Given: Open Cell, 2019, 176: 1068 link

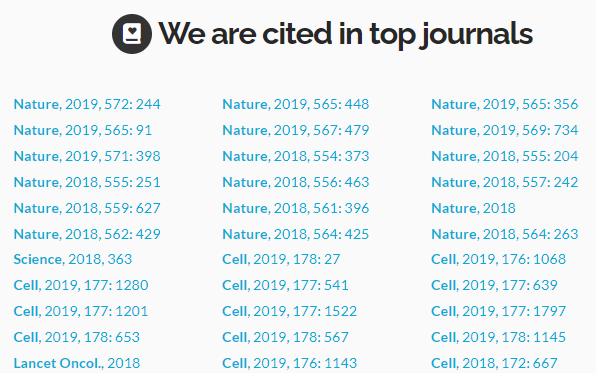Looking at the screenshot, I should tap(499, 259).
